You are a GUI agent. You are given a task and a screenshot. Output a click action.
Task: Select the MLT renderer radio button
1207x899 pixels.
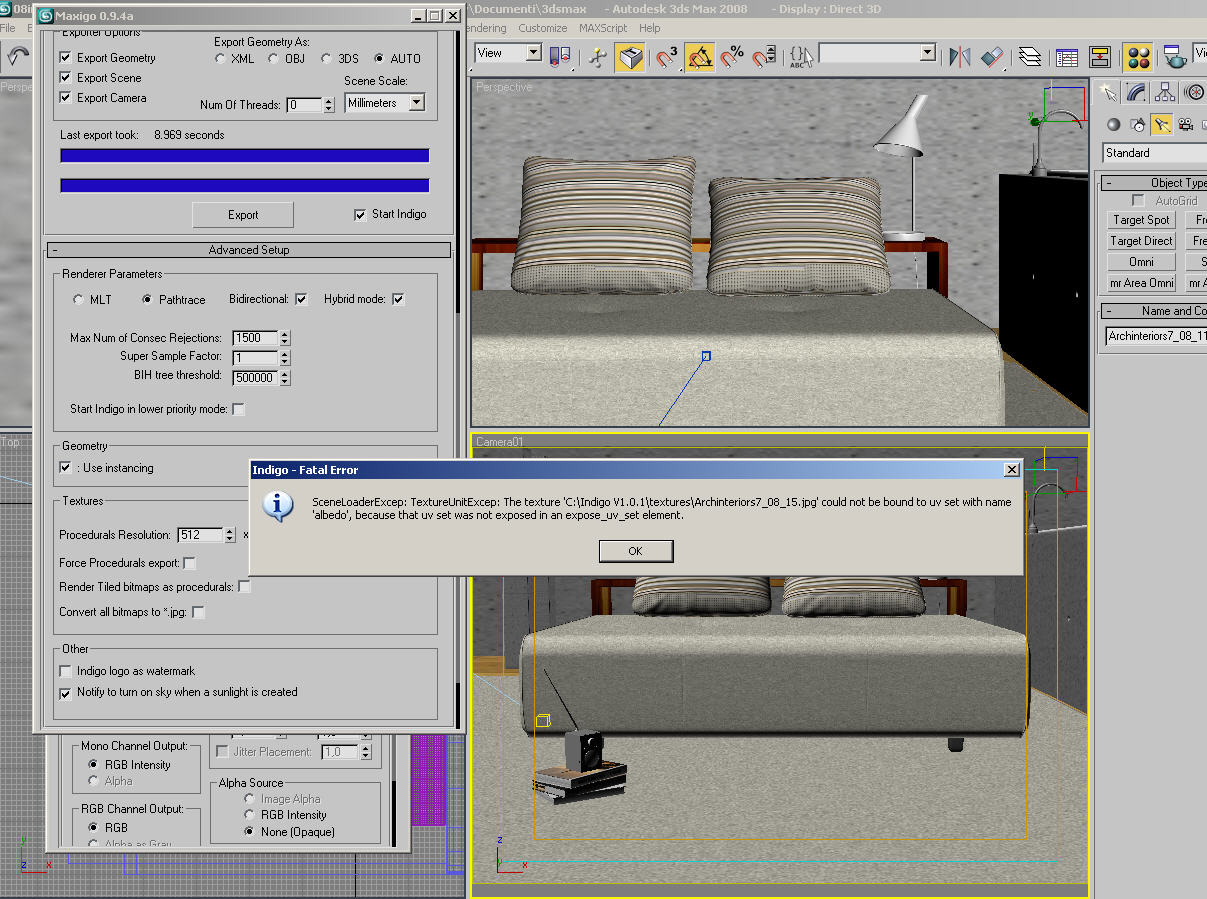tap(79, 299)
